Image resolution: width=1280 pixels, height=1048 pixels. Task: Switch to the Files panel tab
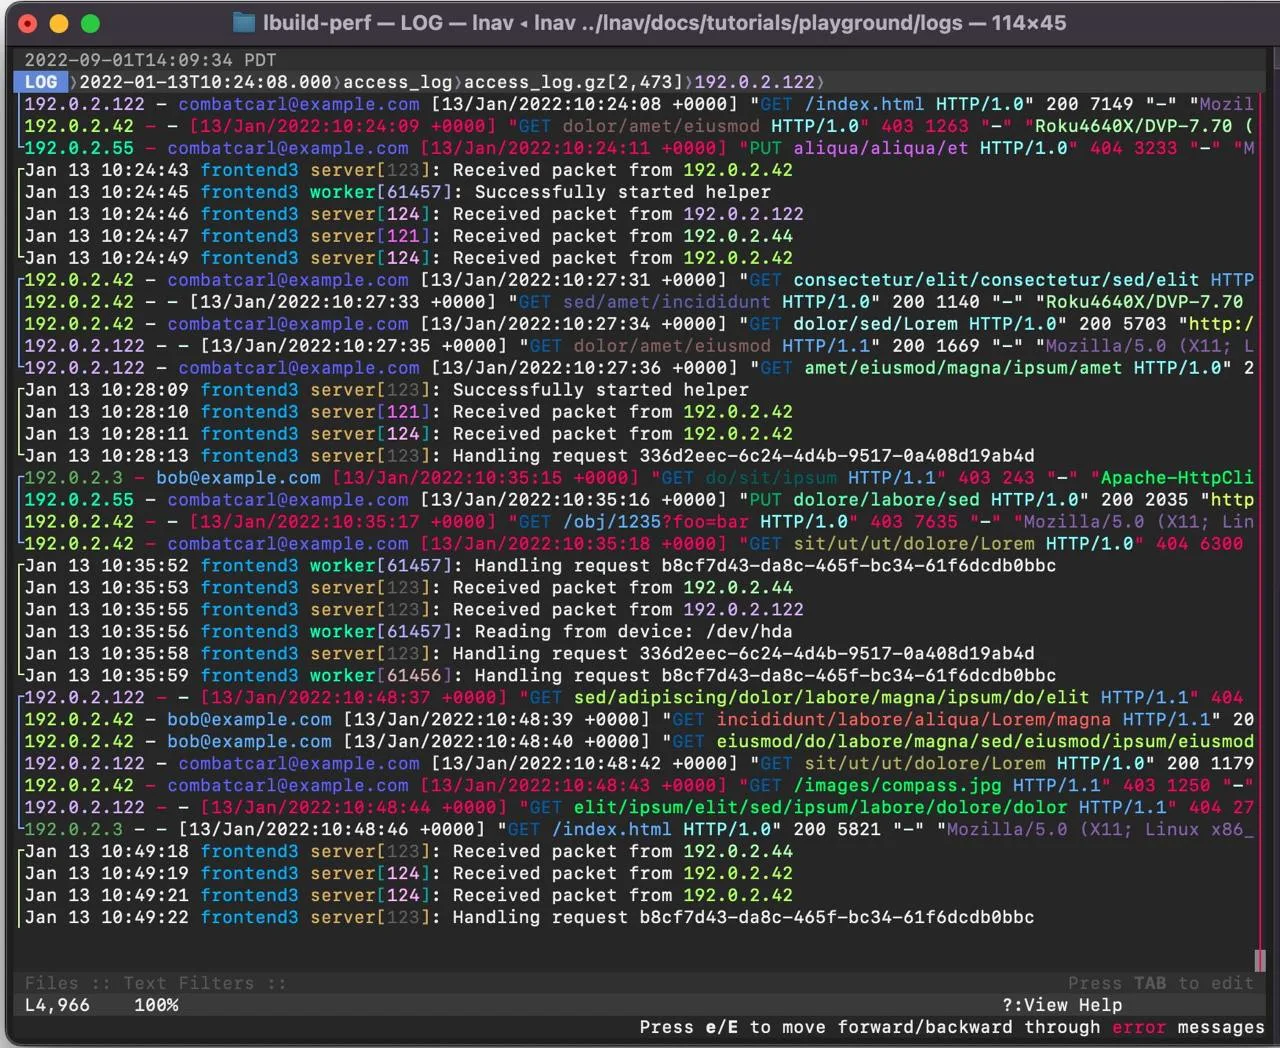51,983
